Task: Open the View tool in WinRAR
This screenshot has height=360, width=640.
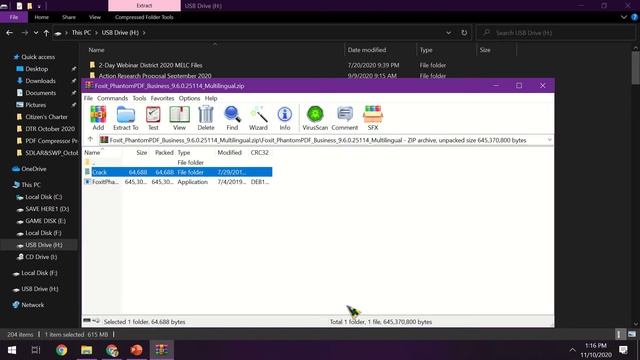Action: [x=179, y=118]
